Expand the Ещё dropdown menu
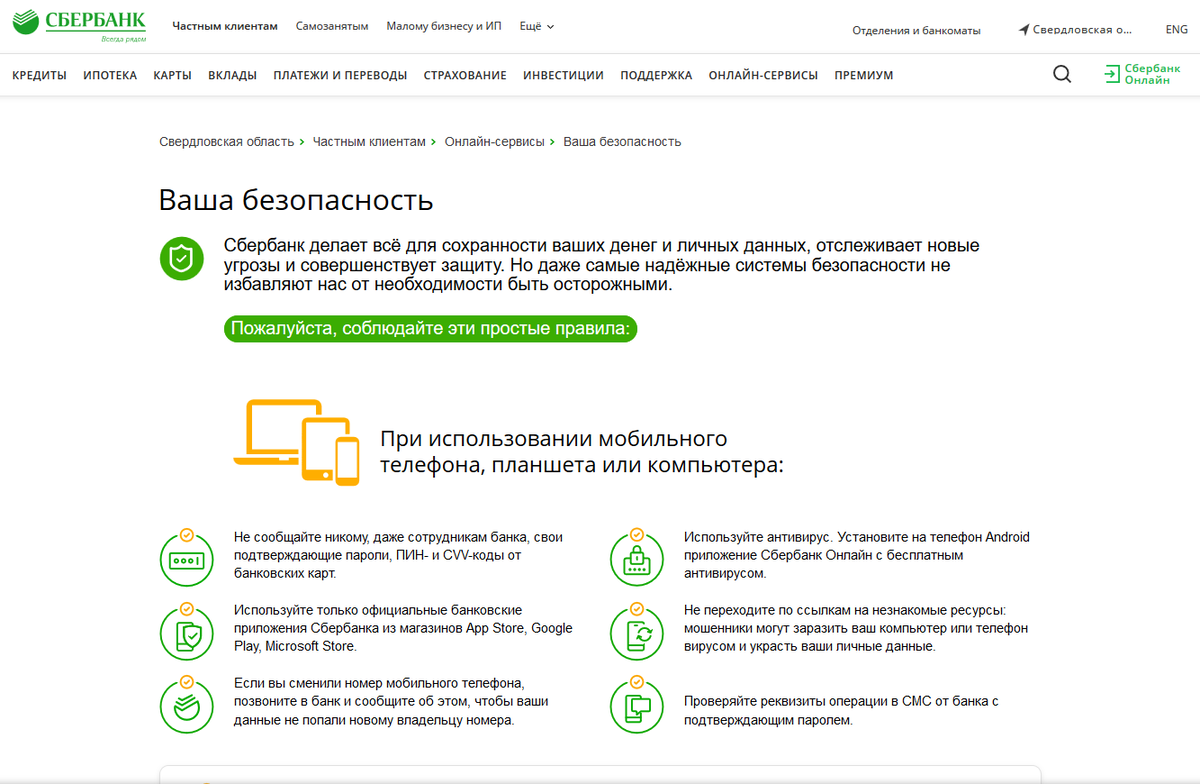Viewport: 1200px width, 784px height. pyautogui.click(x=537, y=27)
